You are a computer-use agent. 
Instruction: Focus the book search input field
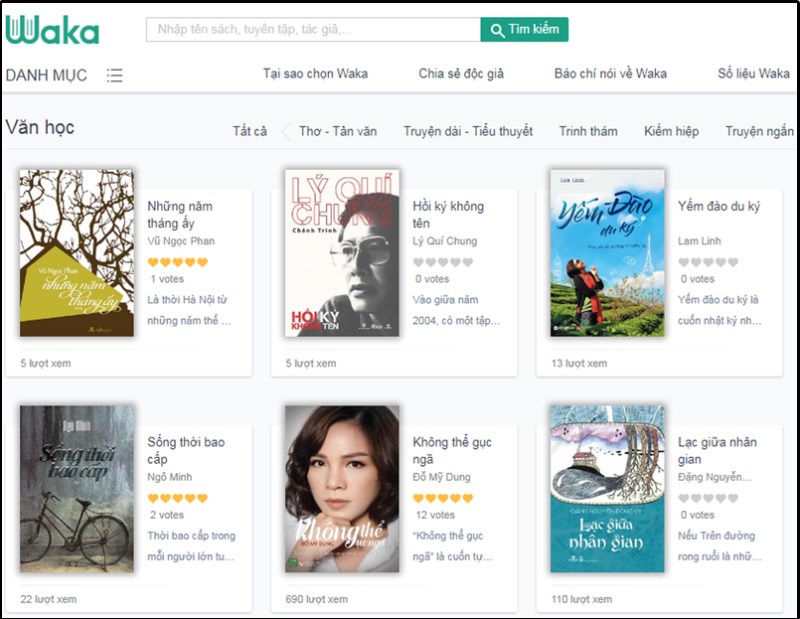(x=313, y=30)
